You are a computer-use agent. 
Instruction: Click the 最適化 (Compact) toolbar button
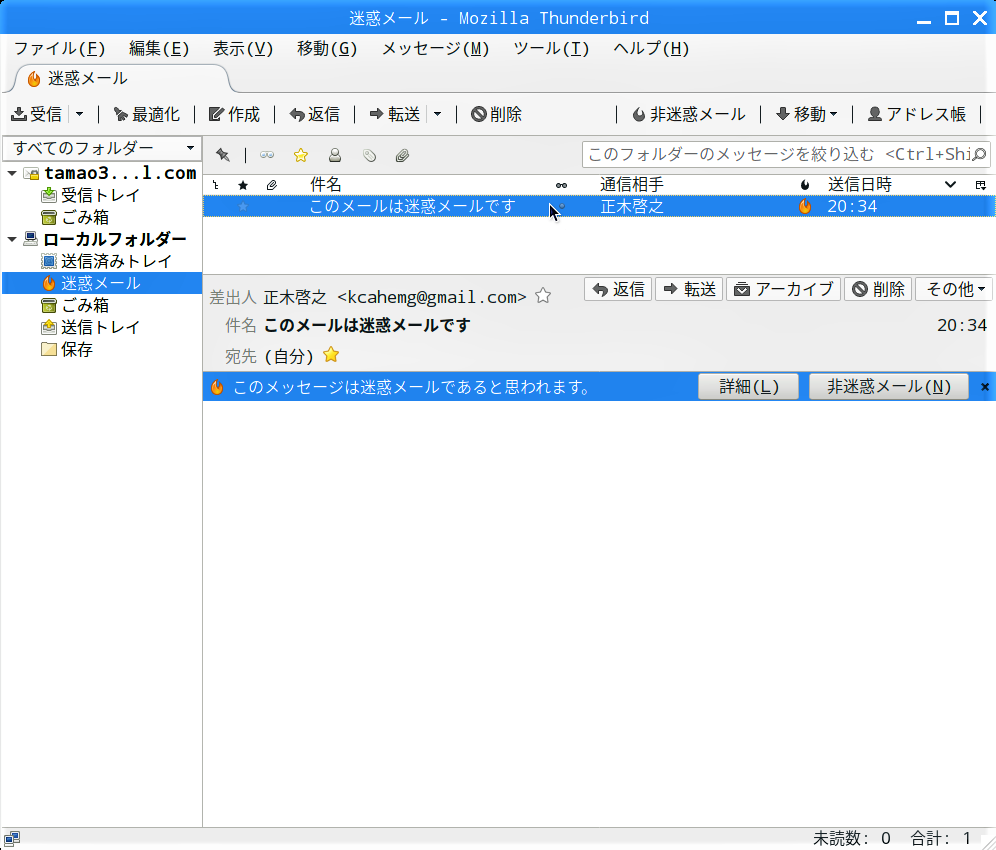[147, 114]
